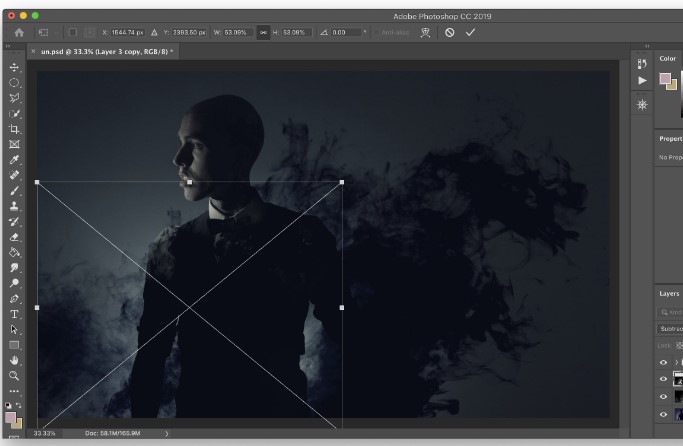Click the zoom level 33.33% field

pyautogui.click(x=45, y=433)
